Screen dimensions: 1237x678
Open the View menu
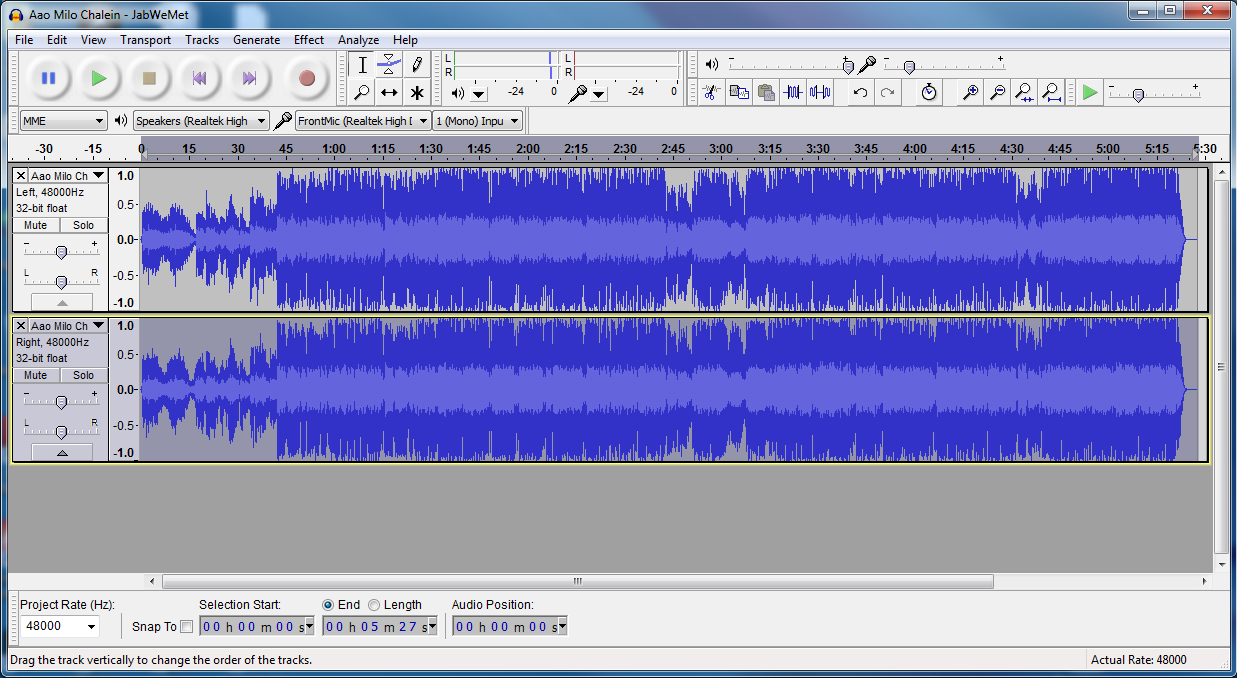pos(93,40)
